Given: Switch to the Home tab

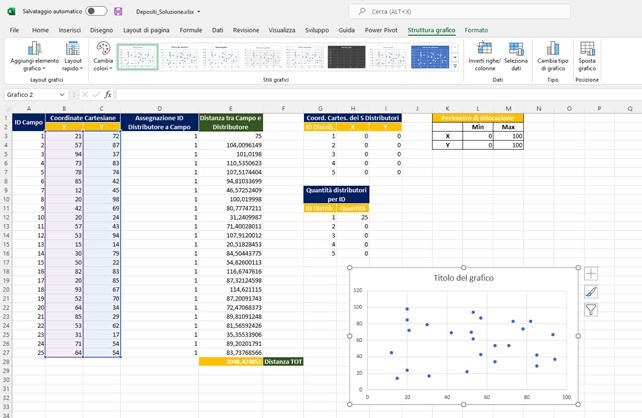Looking at the screenshot, I should coord(40,30).
